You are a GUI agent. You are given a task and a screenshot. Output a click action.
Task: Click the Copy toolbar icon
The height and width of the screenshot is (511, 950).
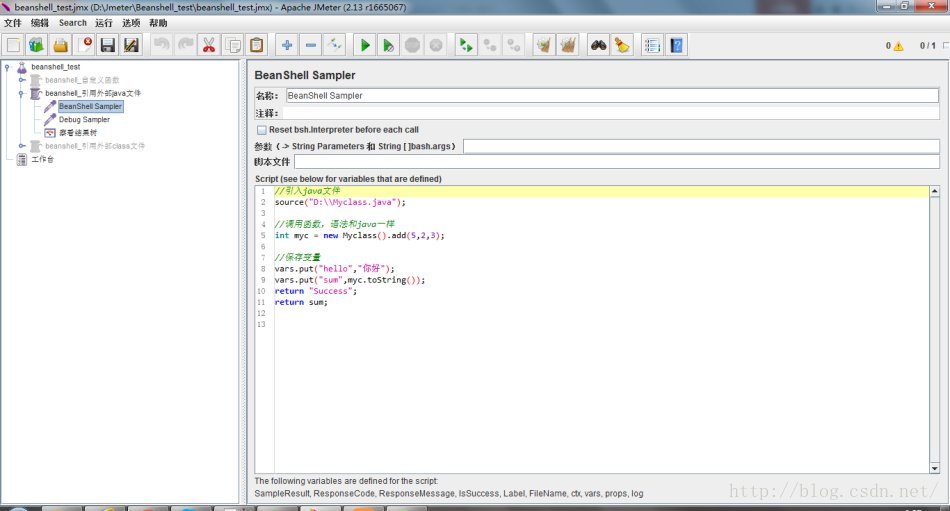(233, 45)
